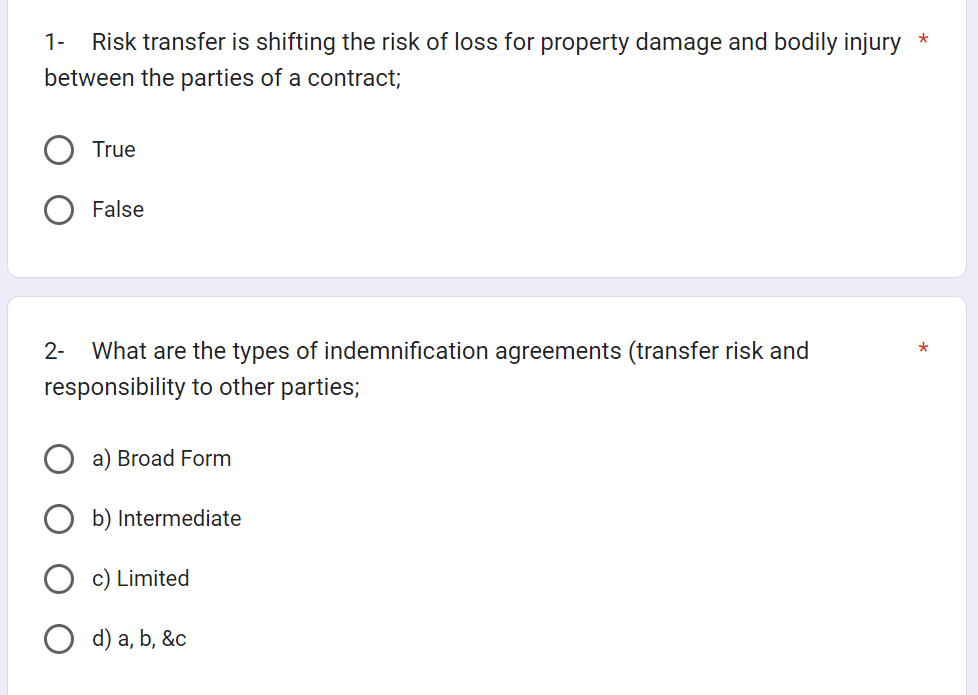Click the False label text
The image size is (978, 695).
pos(118,209)
